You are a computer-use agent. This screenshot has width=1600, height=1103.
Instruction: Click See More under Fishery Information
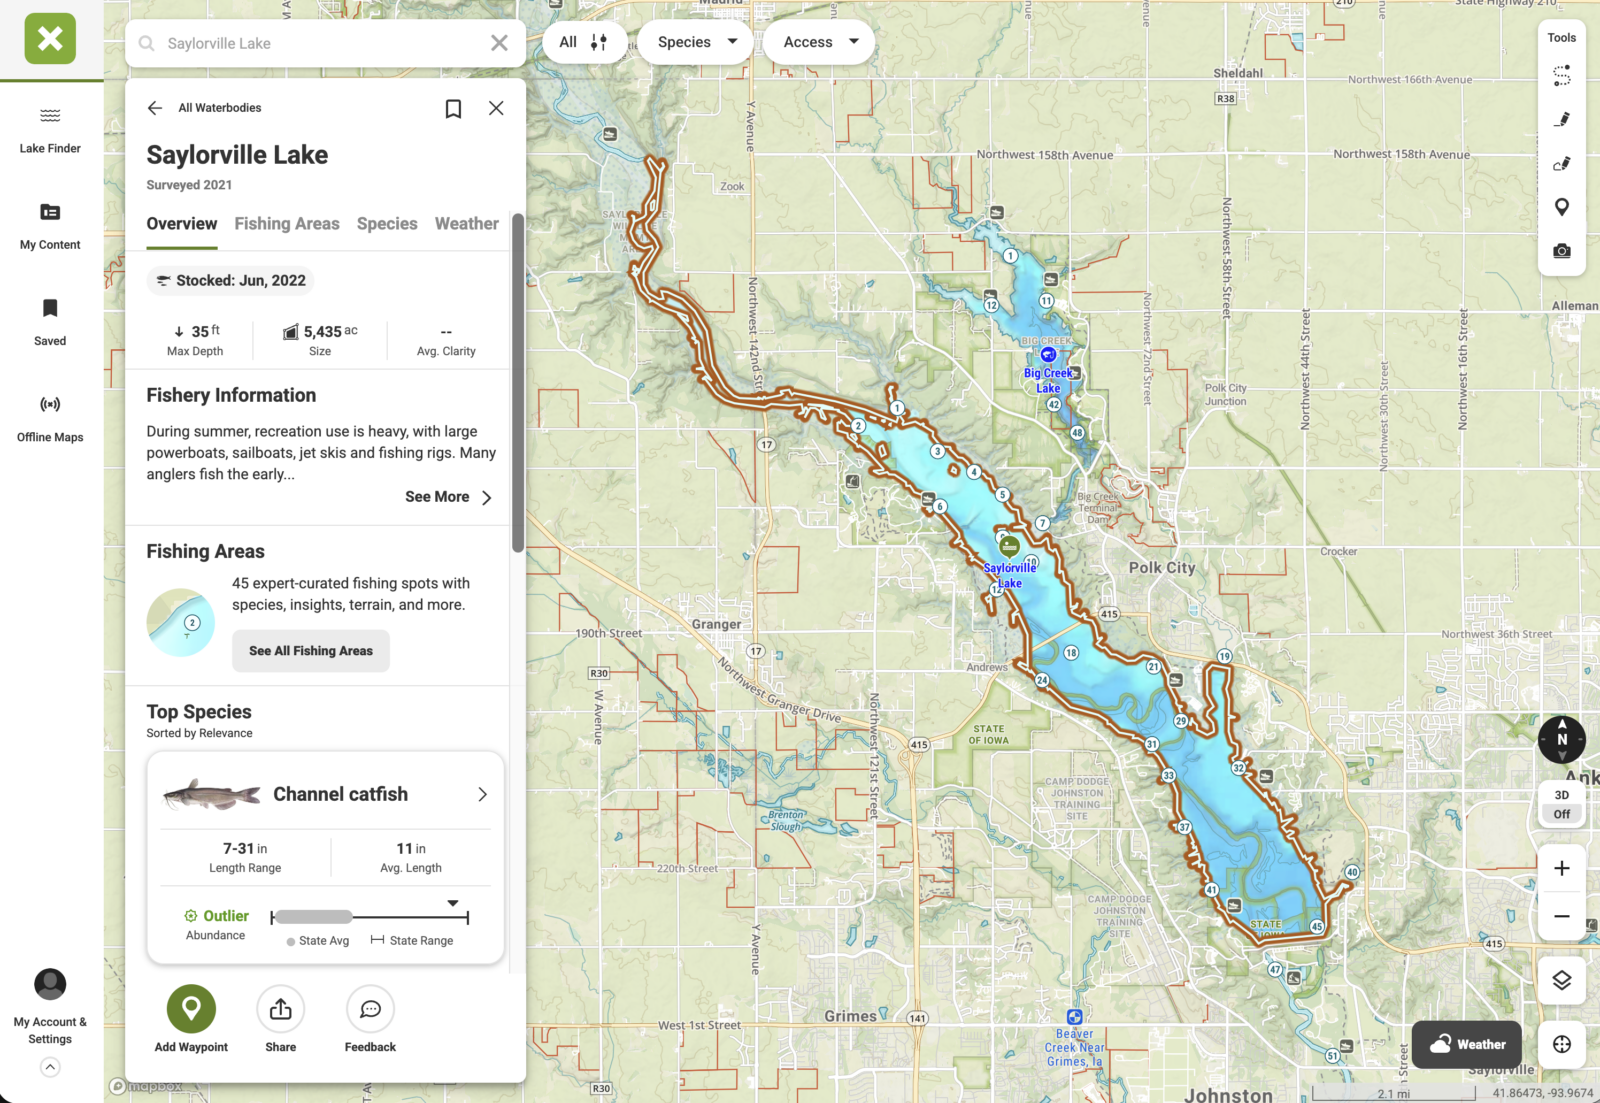tap(448, 497)
